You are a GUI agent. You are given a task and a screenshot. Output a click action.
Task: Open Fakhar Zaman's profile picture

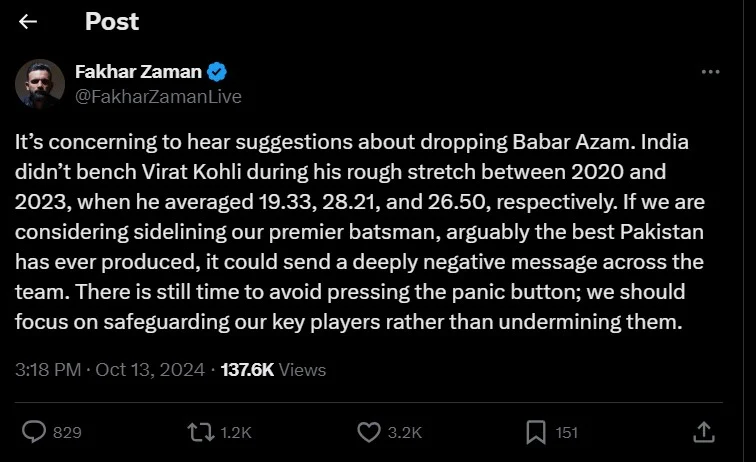40,84
